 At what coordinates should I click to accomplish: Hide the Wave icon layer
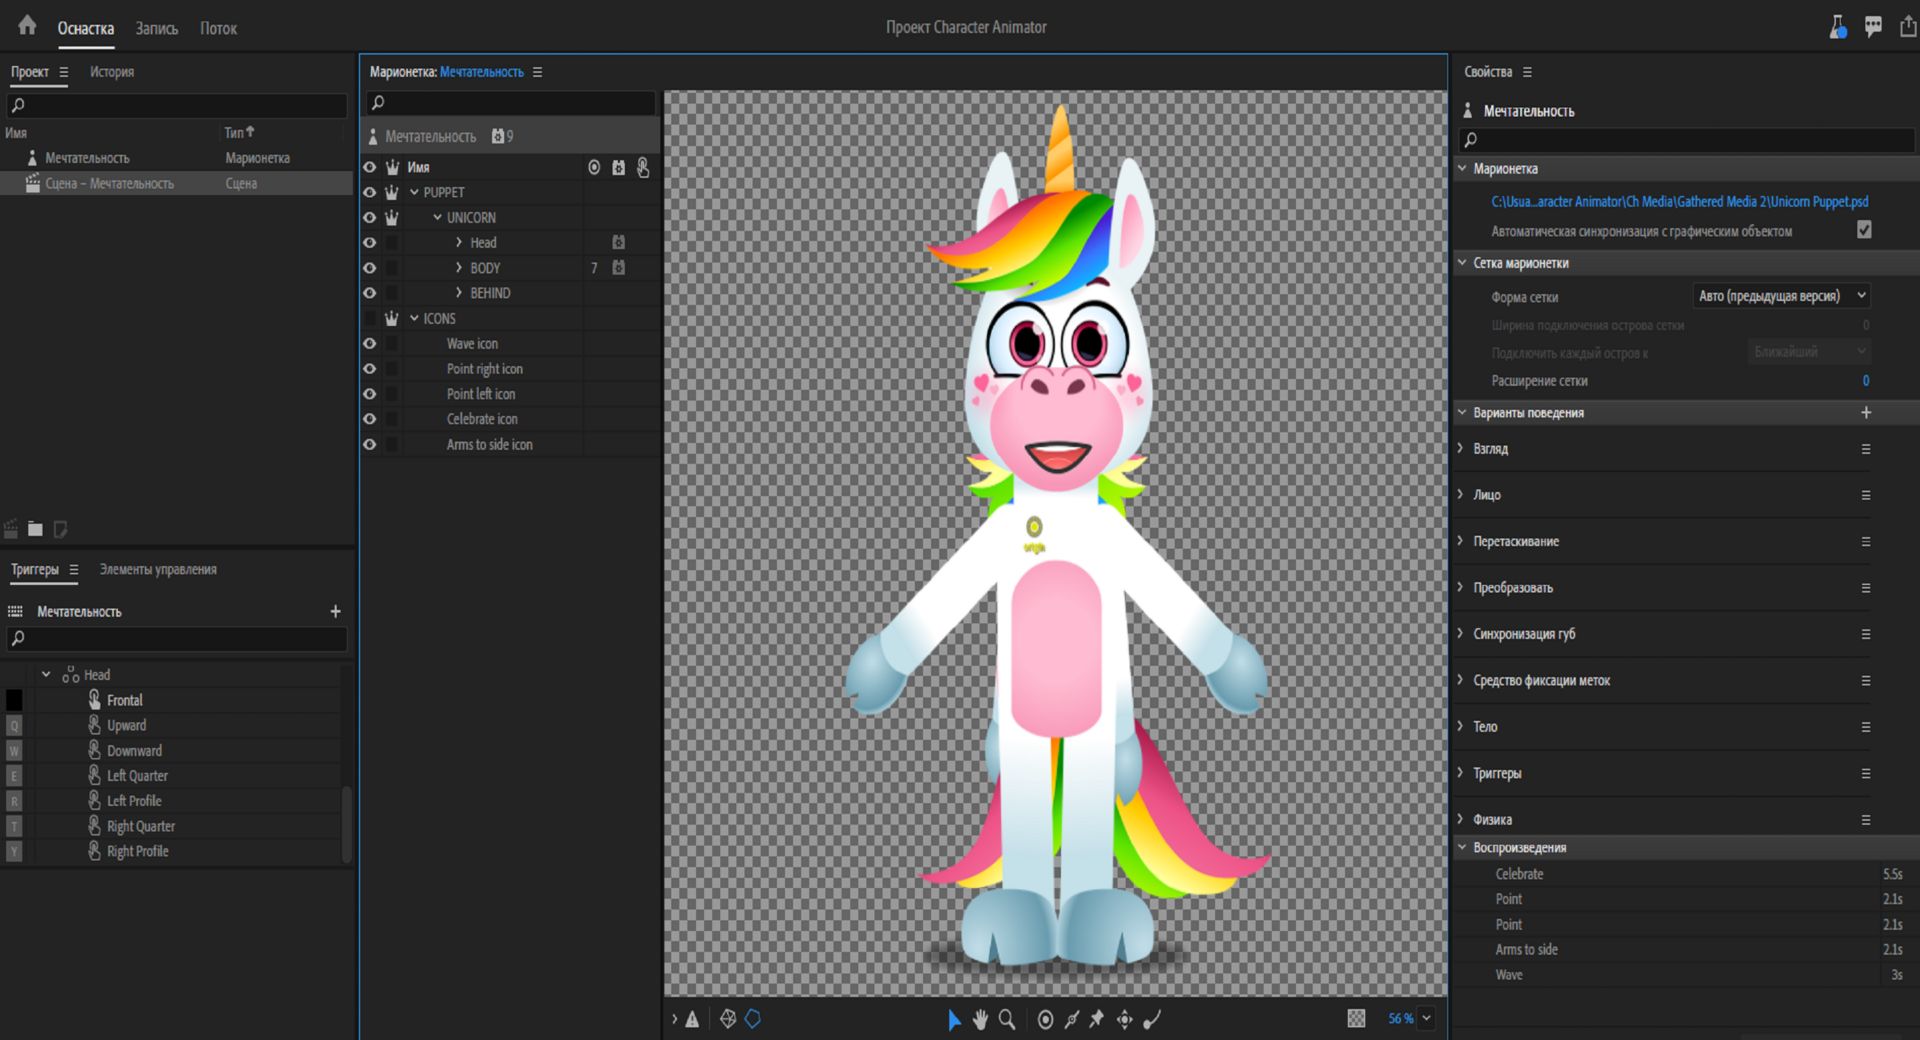pos(370,343)
